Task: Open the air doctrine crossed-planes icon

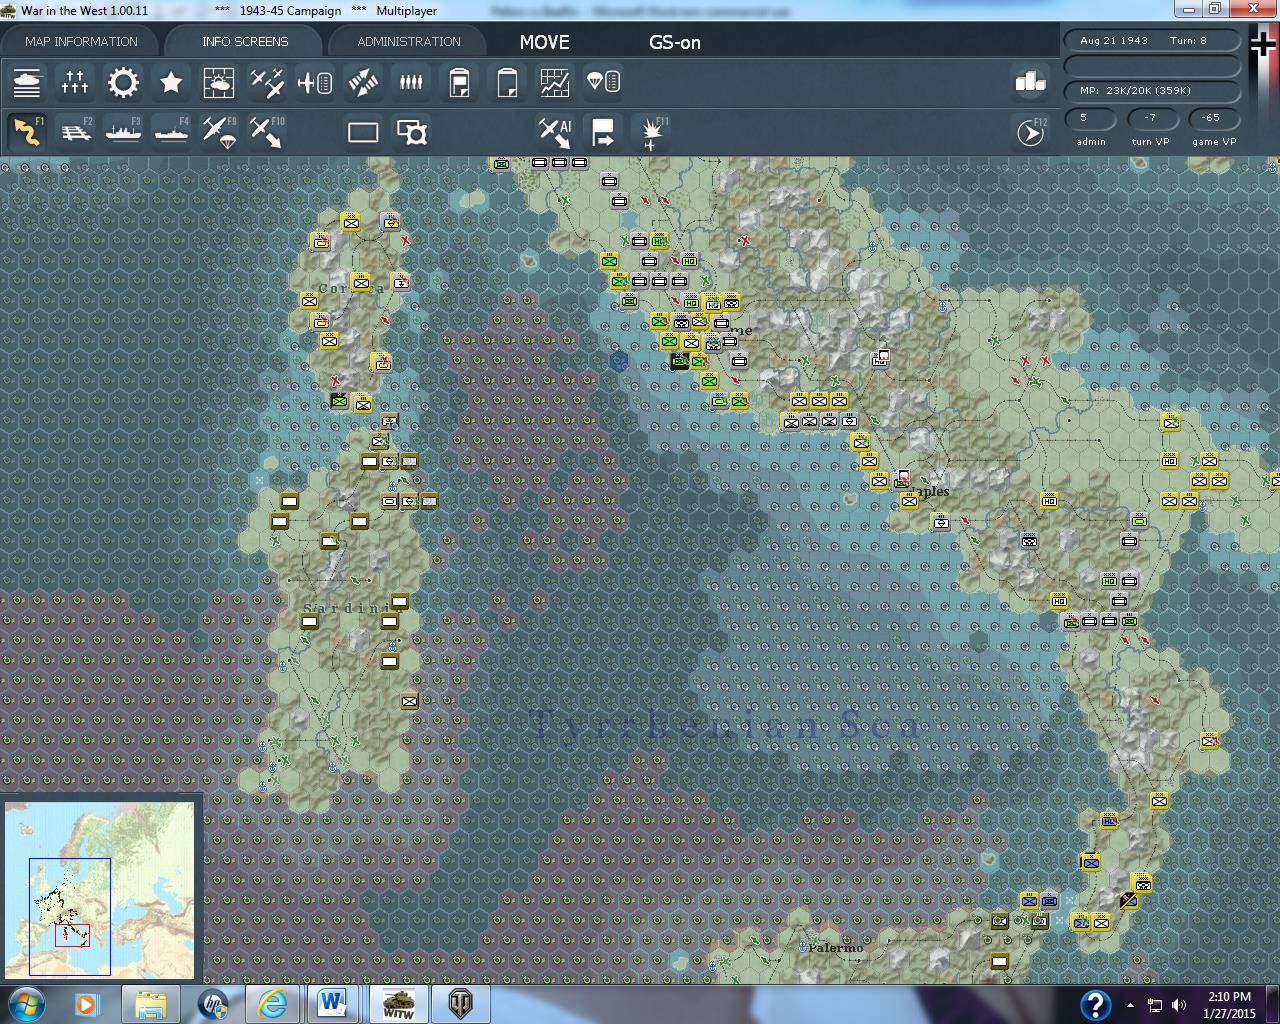Action: [x=267, y=82]
